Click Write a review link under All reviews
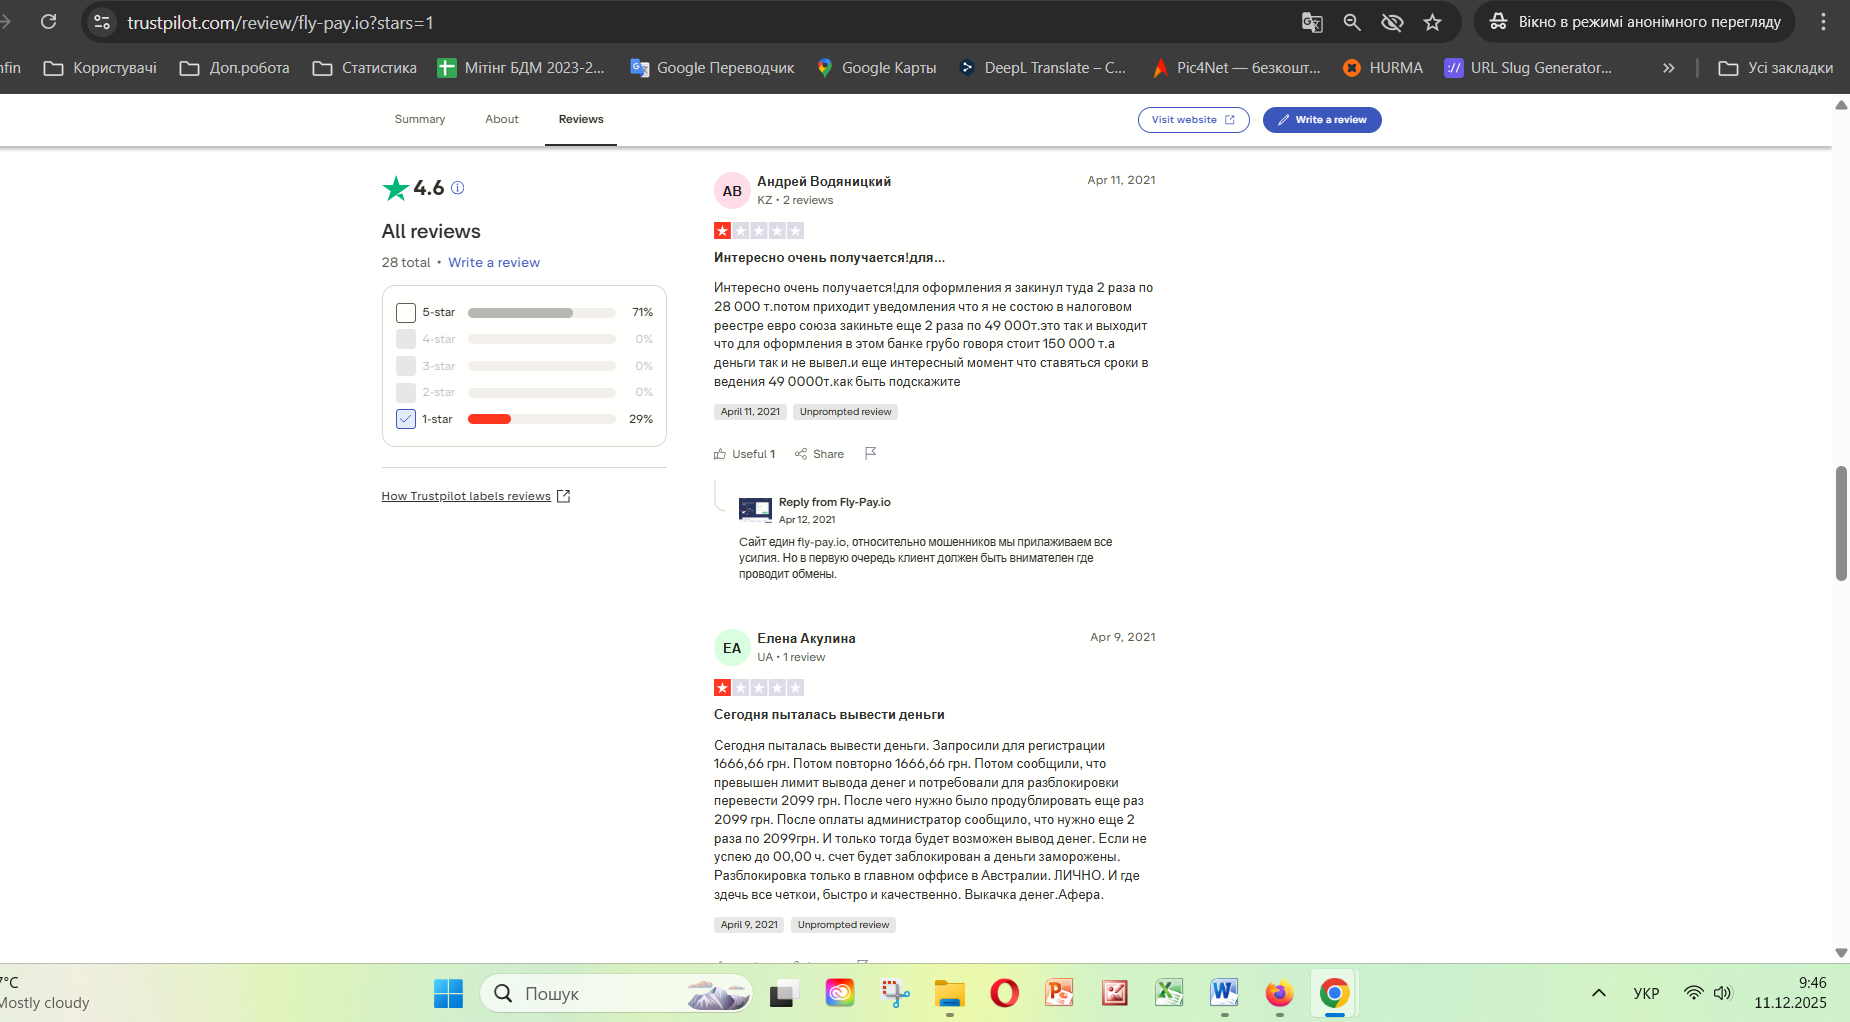Viewport: 1850px width, 1022px height. coord(494,262)
